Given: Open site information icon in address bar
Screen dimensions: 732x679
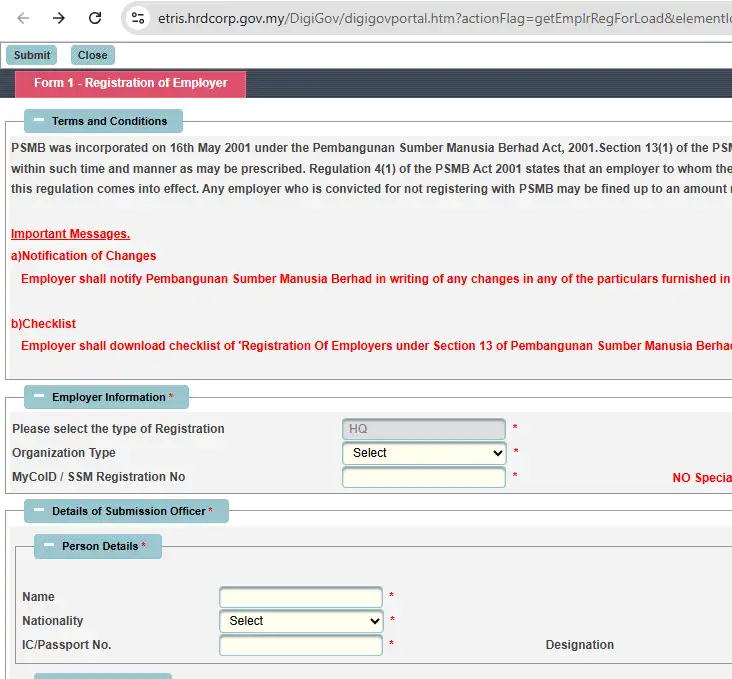Looking at the screenshot, I should (x=138, y=18).
